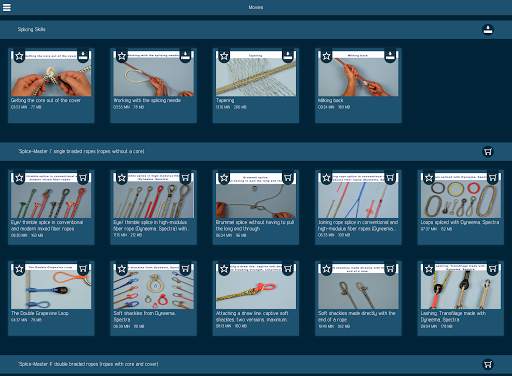Star Attaching a draw line video
512x376 pixels.
[224, 269]
